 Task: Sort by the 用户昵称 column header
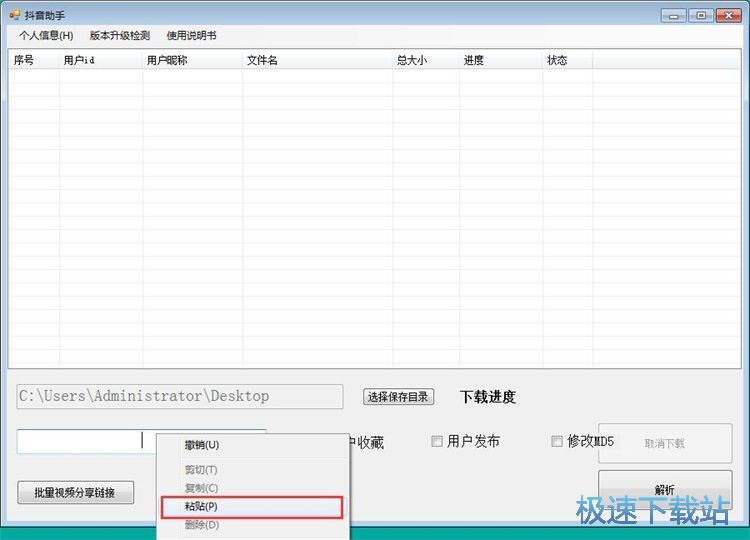click(x=192, y=60)
